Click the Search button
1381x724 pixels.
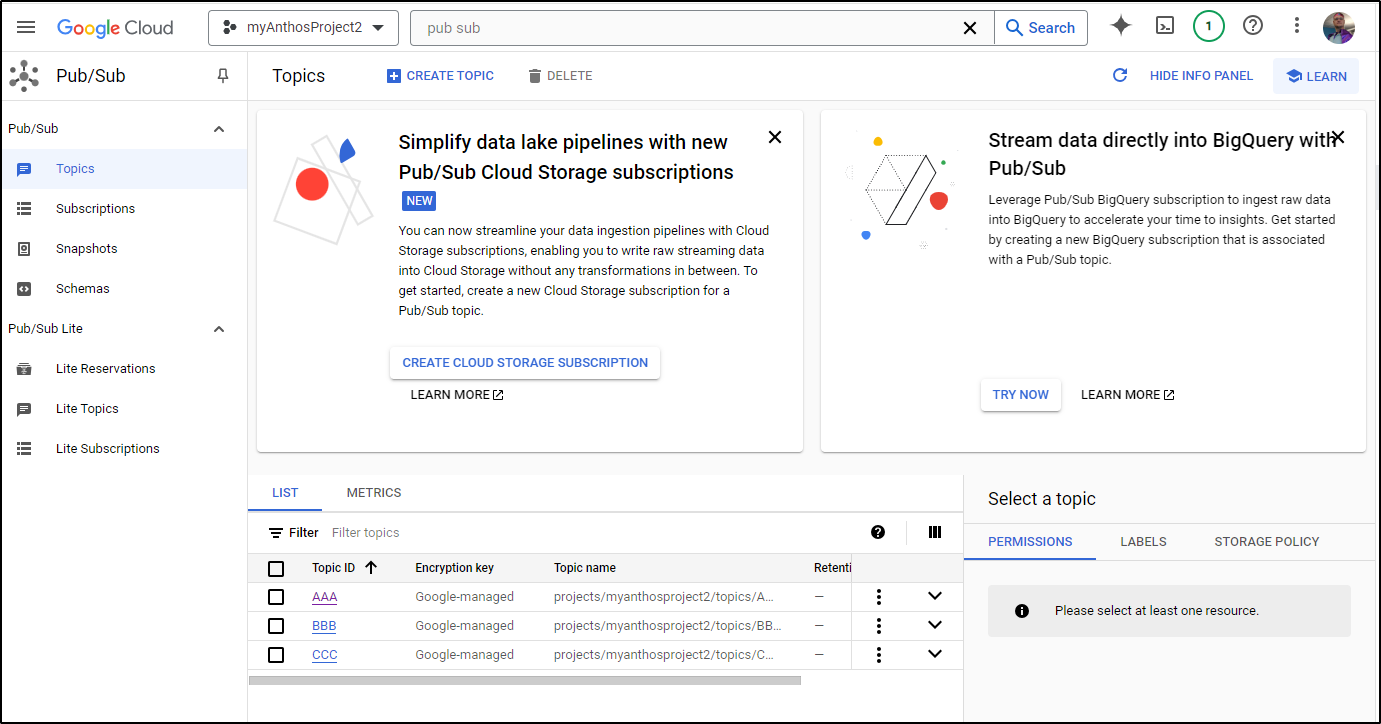(1040, 28)
